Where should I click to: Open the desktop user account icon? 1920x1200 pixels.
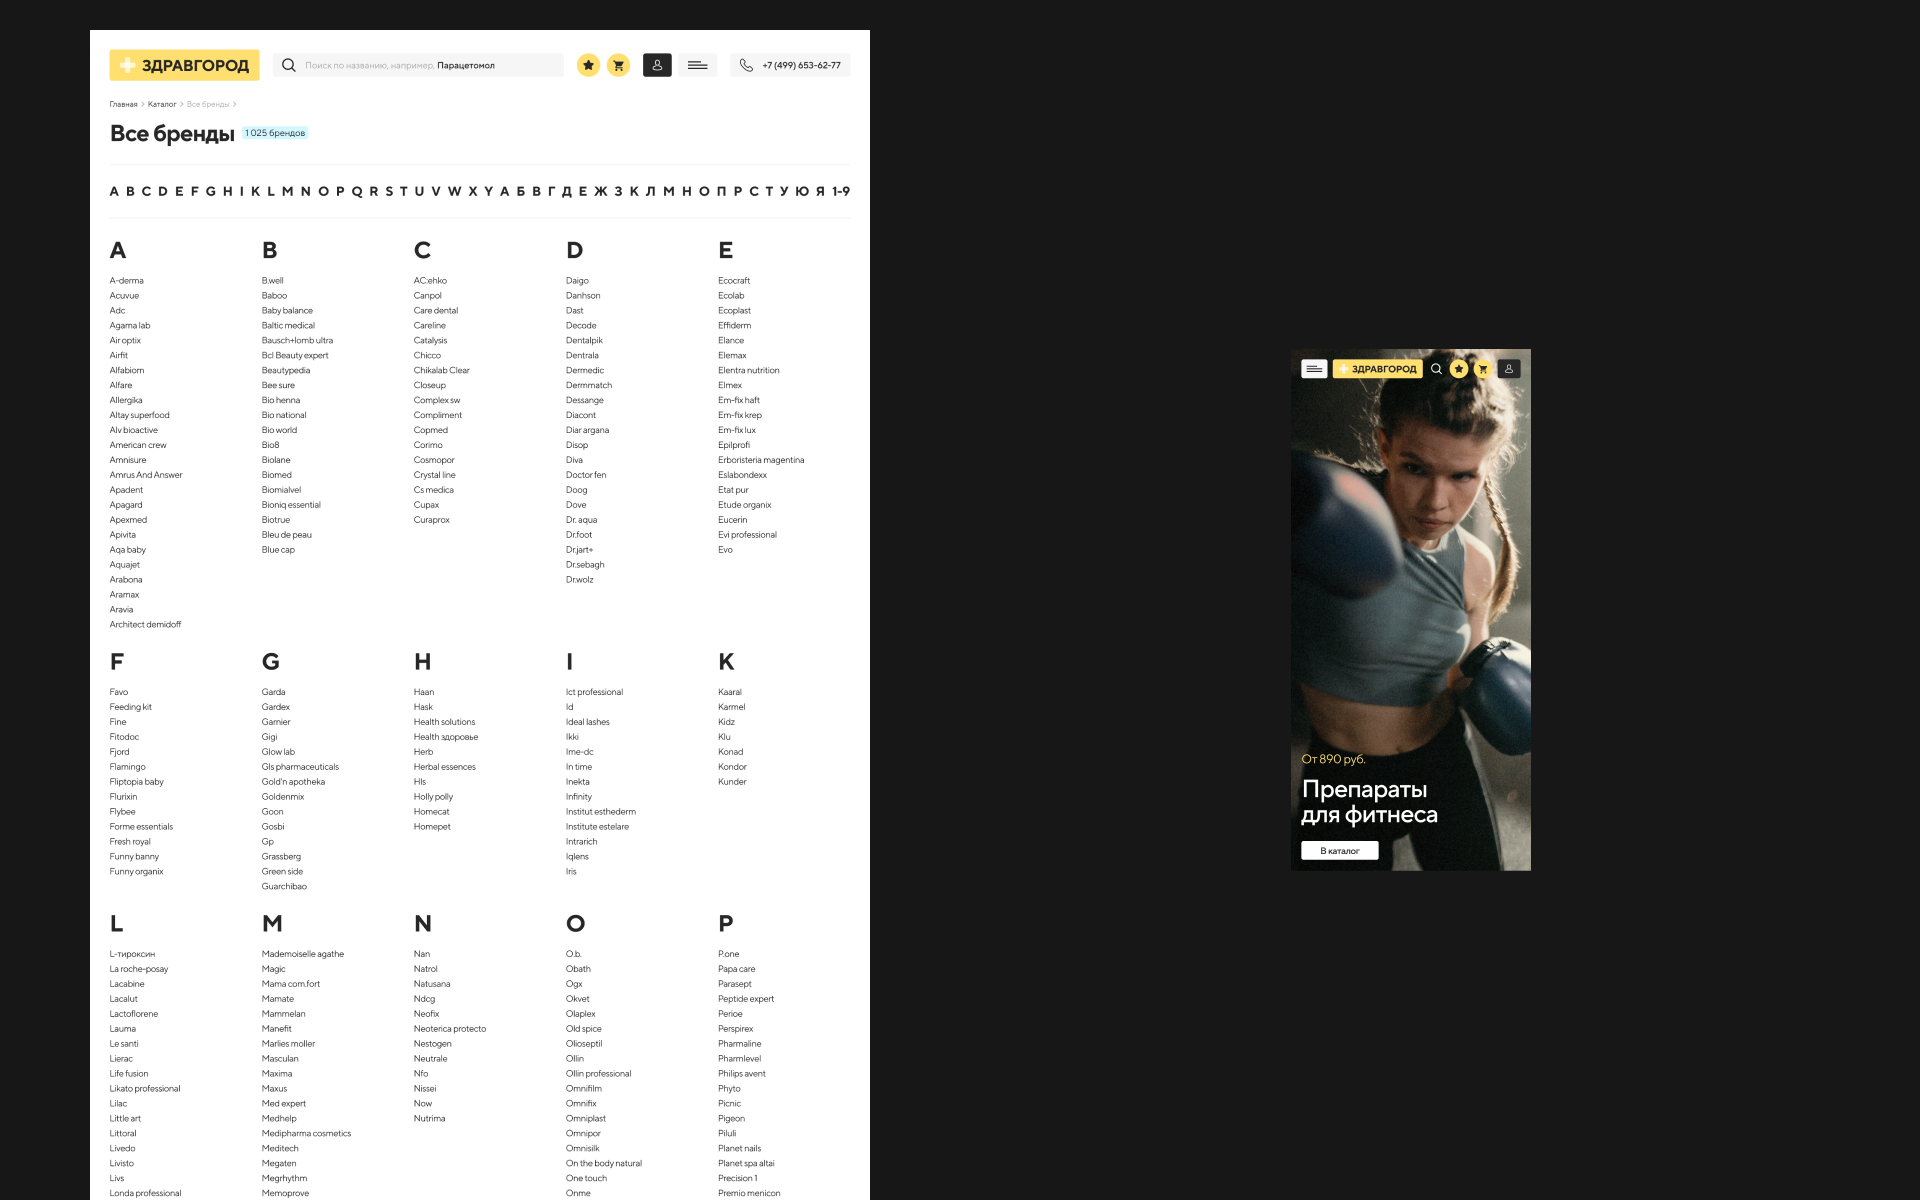click(657, 65)
